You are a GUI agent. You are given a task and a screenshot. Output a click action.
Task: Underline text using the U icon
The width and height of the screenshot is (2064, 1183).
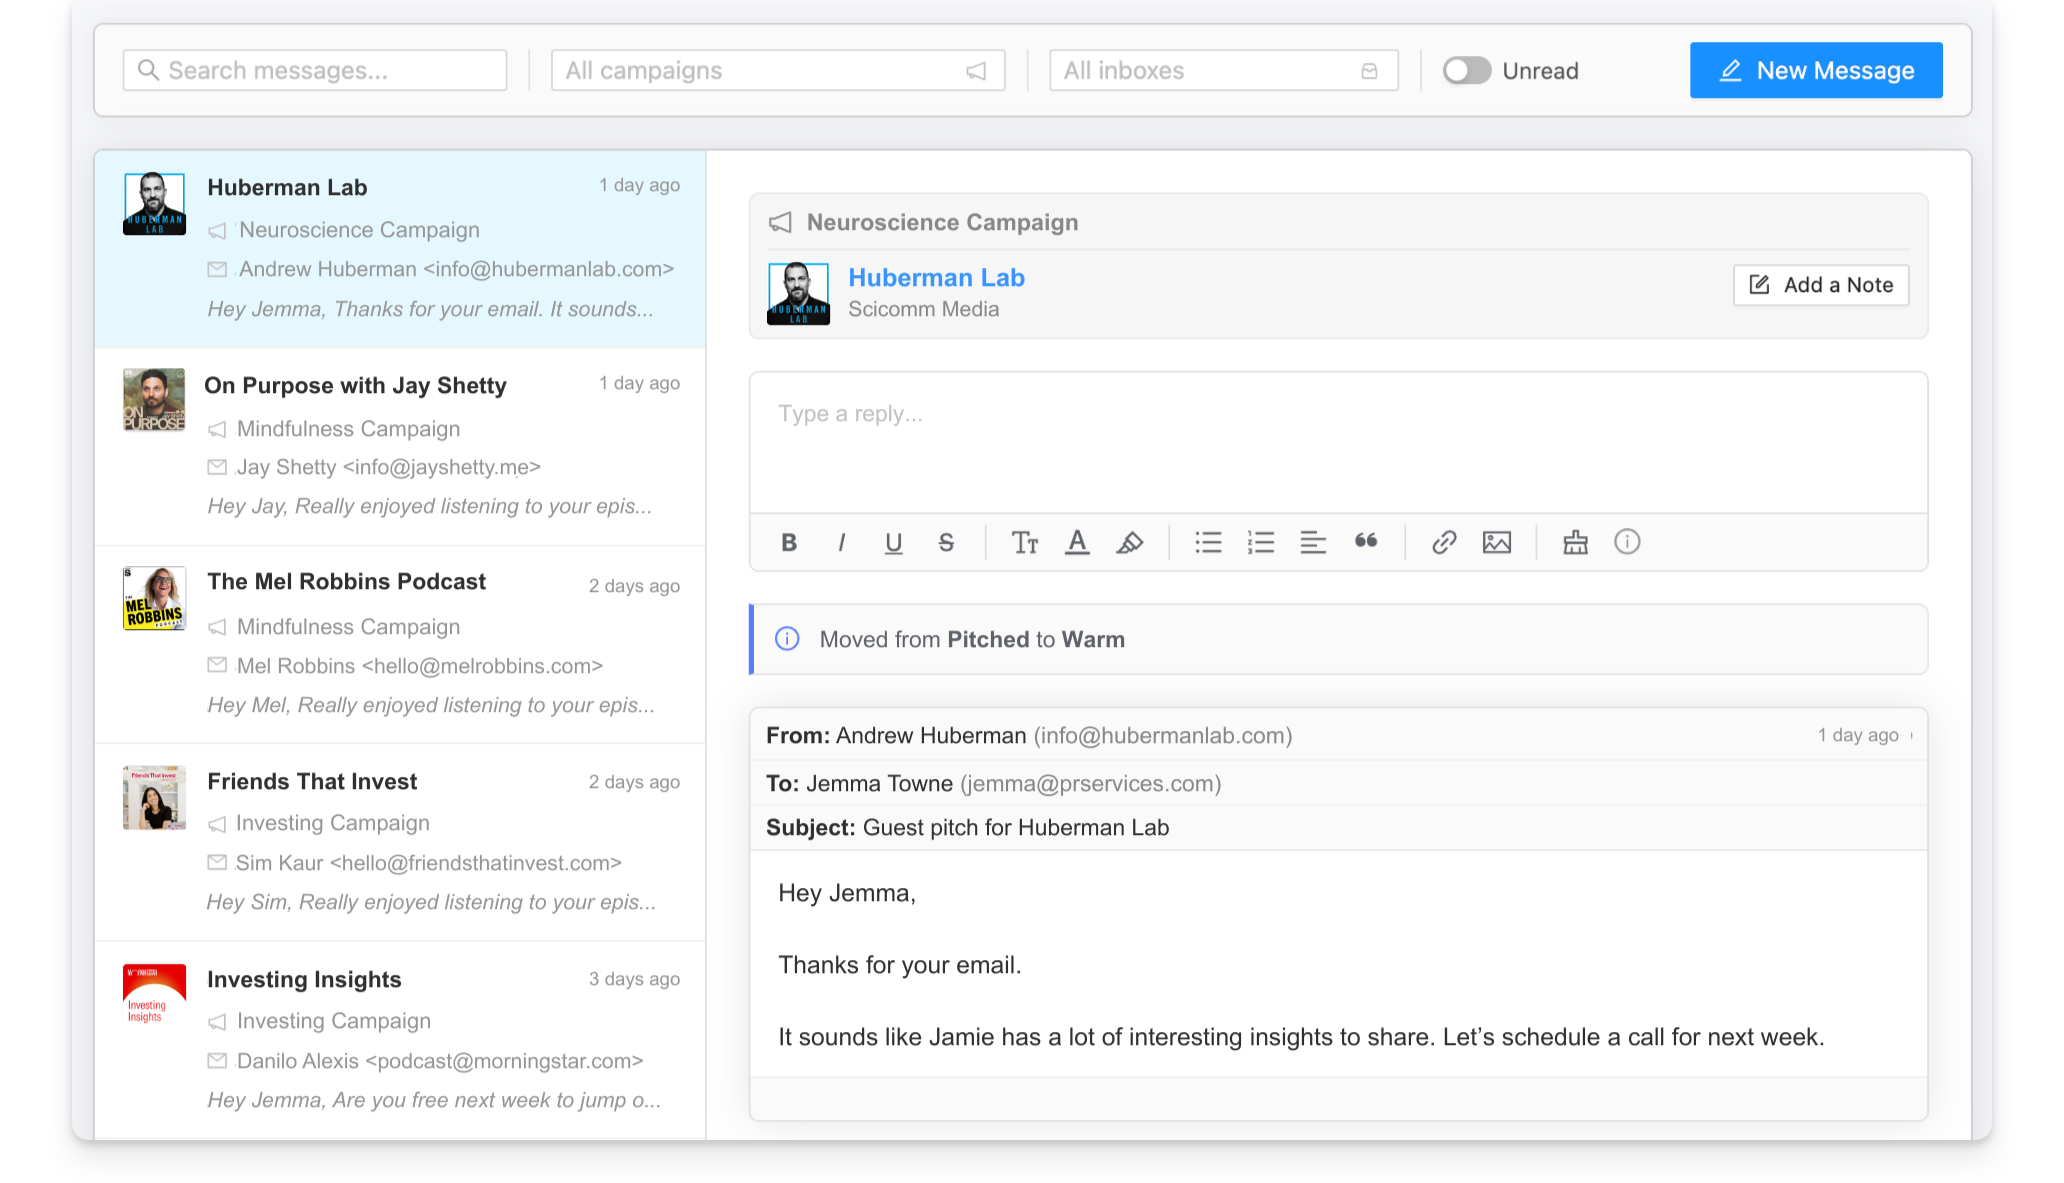pyautogui.click(x=893, y=542)
